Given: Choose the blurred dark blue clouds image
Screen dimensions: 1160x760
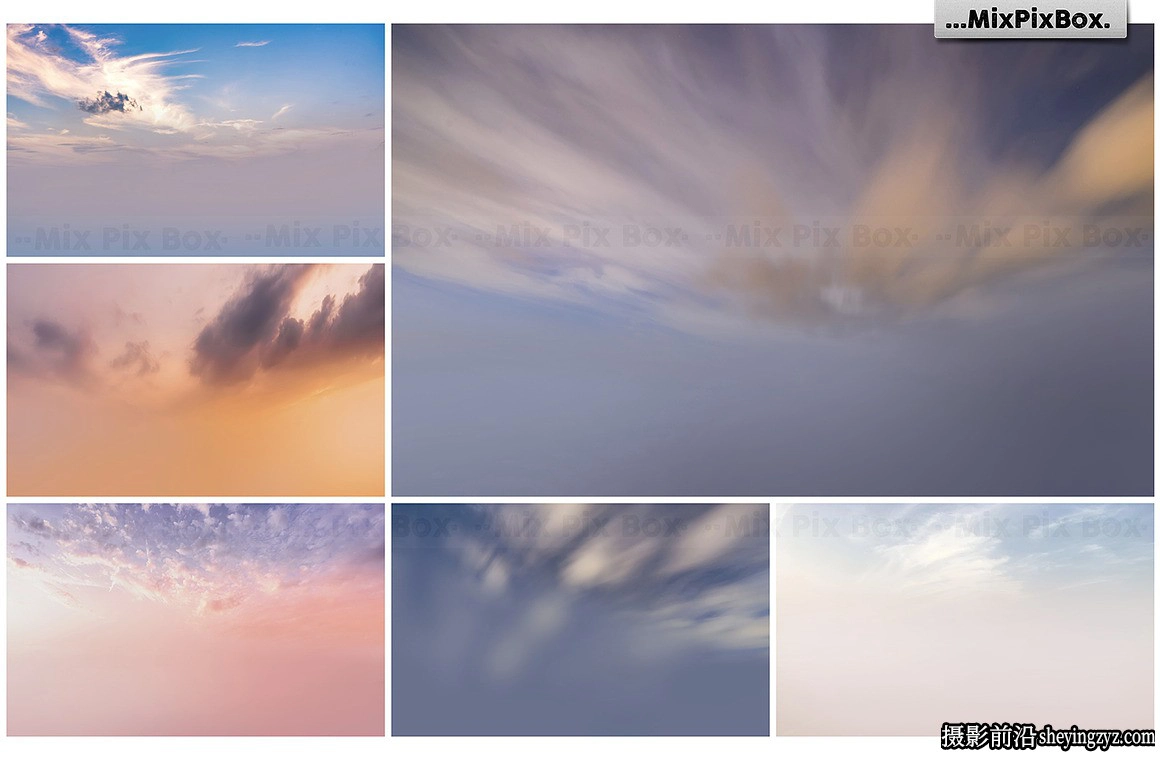Looking at the screenshot, I should point(580,620).
